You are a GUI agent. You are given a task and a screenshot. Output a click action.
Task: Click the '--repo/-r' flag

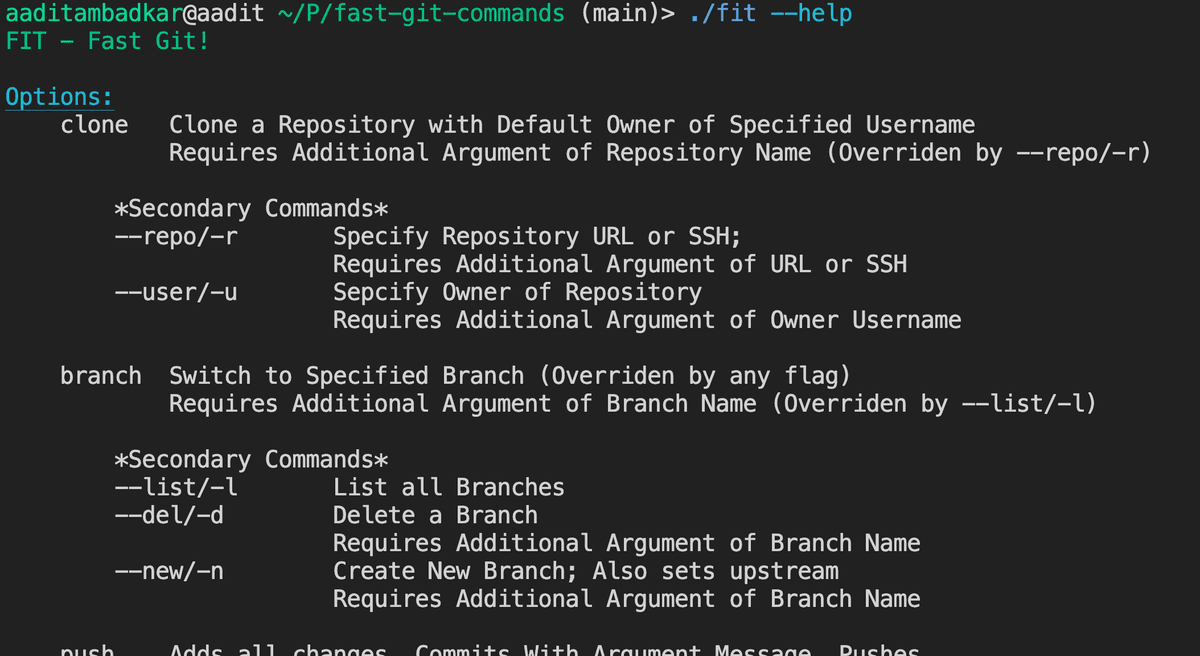tap(176, 237)
